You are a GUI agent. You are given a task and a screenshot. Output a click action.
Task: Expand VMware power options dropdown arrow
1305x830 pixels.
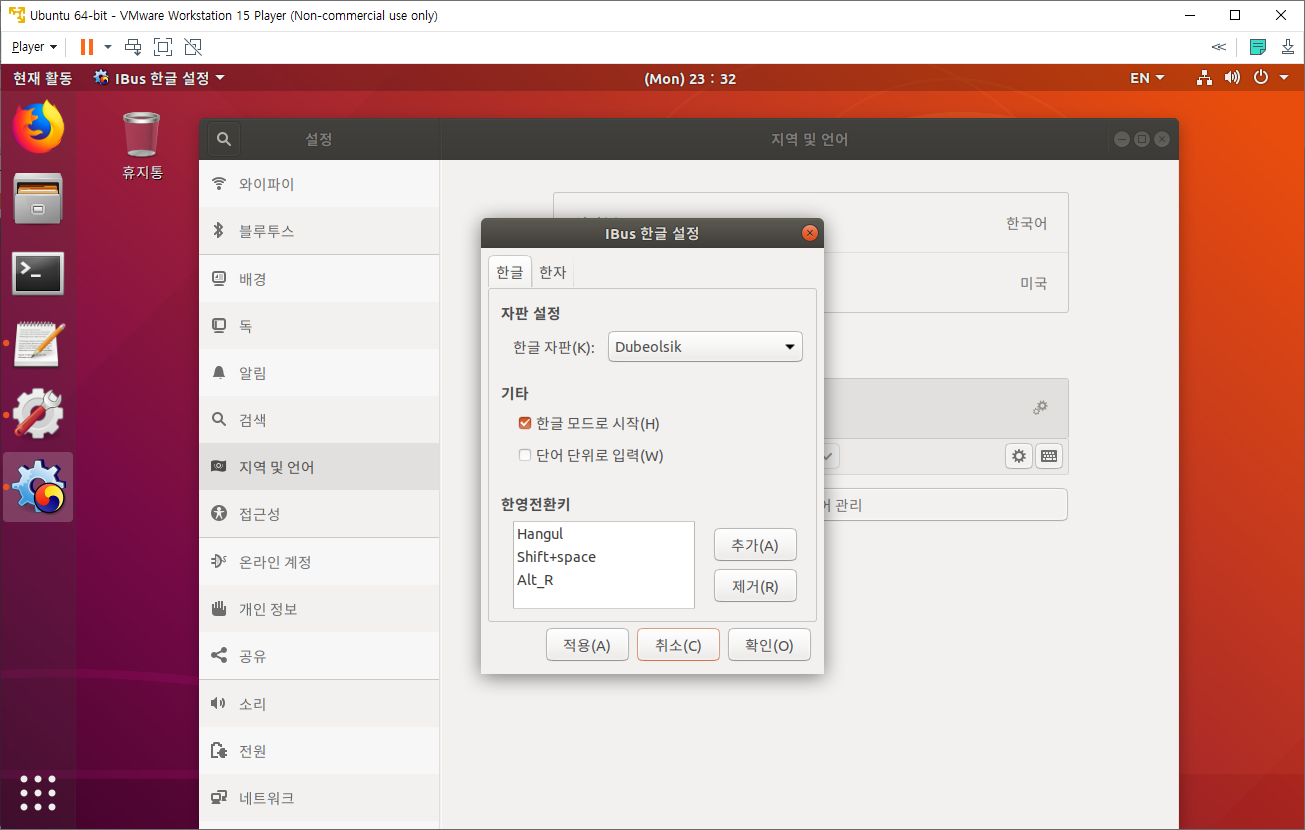coord(108,46)
